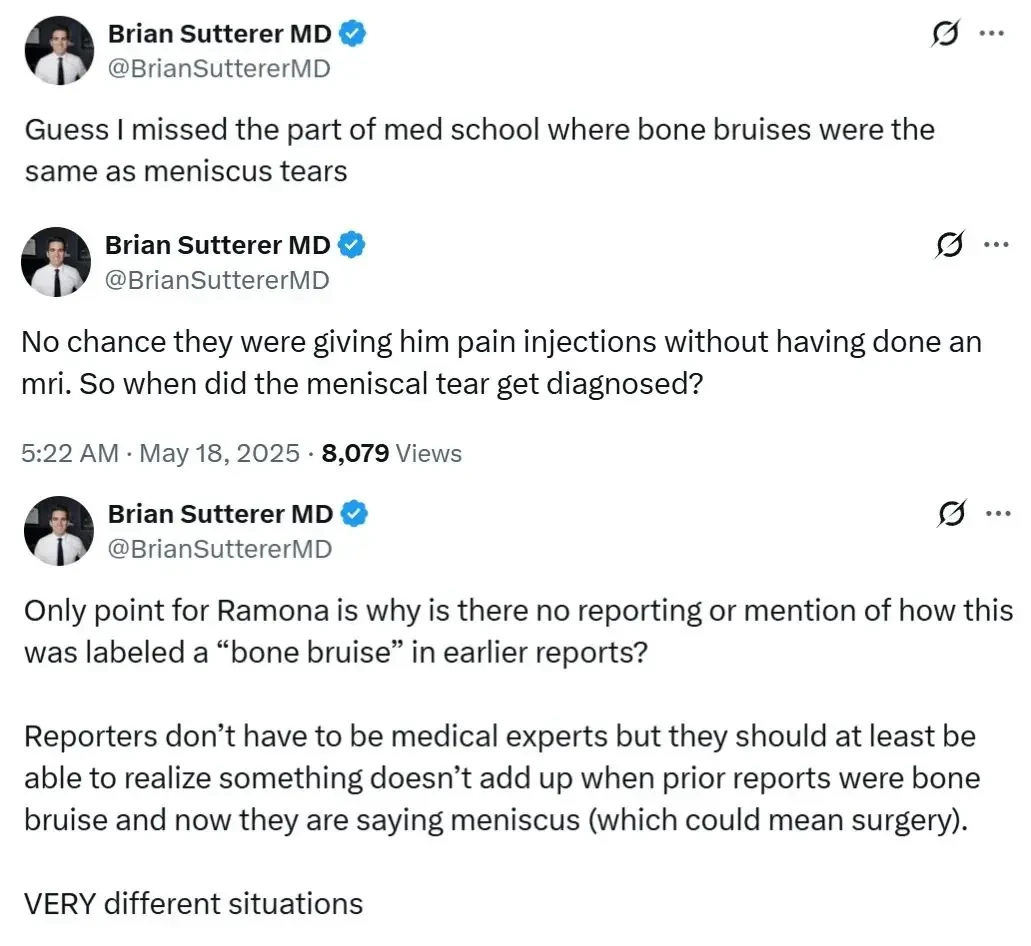This screenshot has width=1031, height=946.
Task: Open the profile picture on first tweet
Action: click(60, 51)
